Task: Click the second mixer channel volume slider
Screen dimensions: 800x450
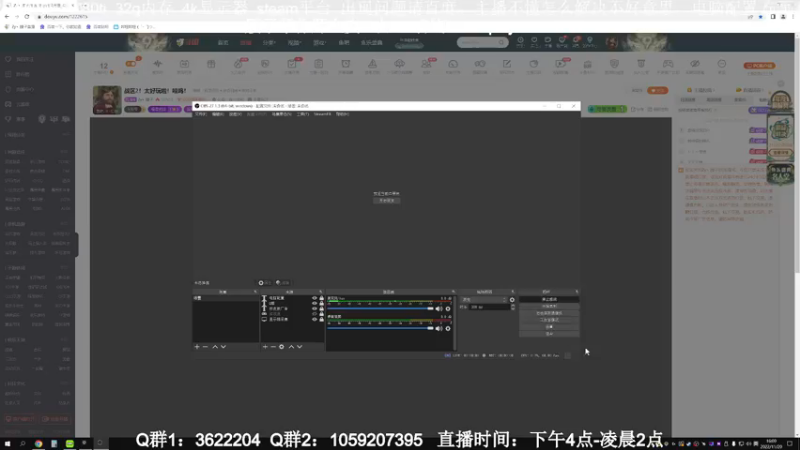Action: pos(380,329)
